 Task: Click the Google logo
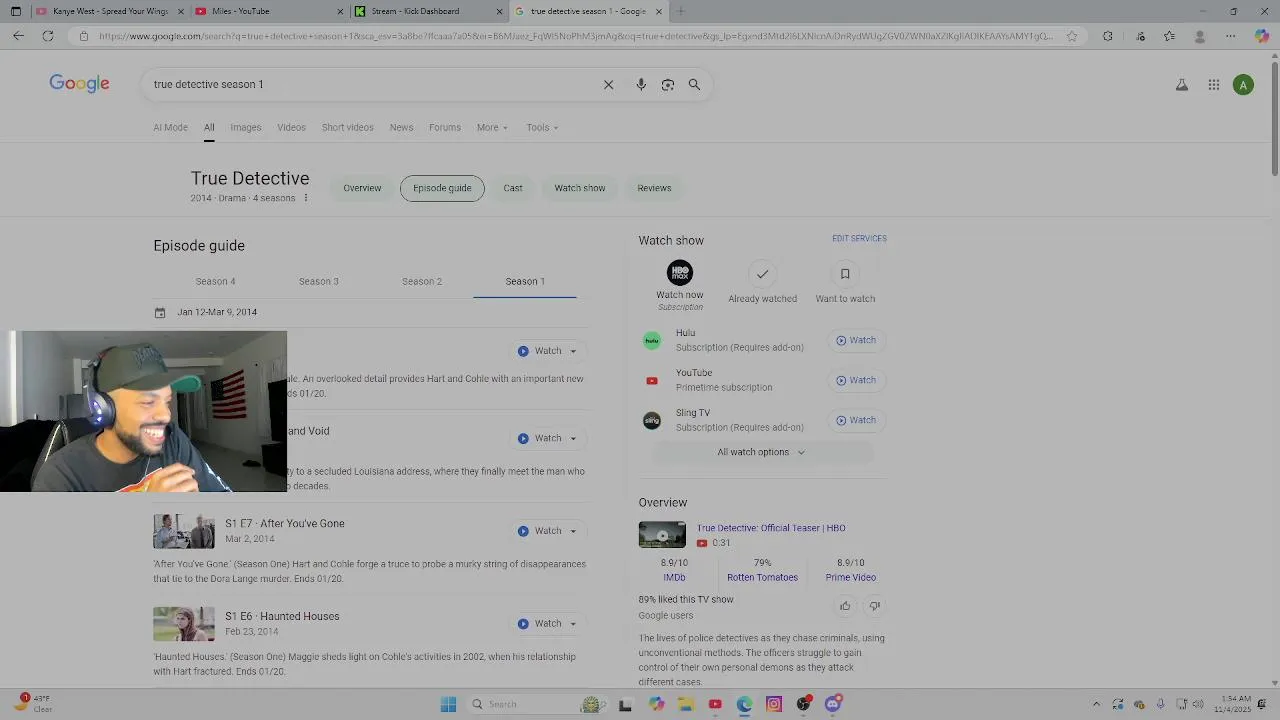tap(79, 84)
